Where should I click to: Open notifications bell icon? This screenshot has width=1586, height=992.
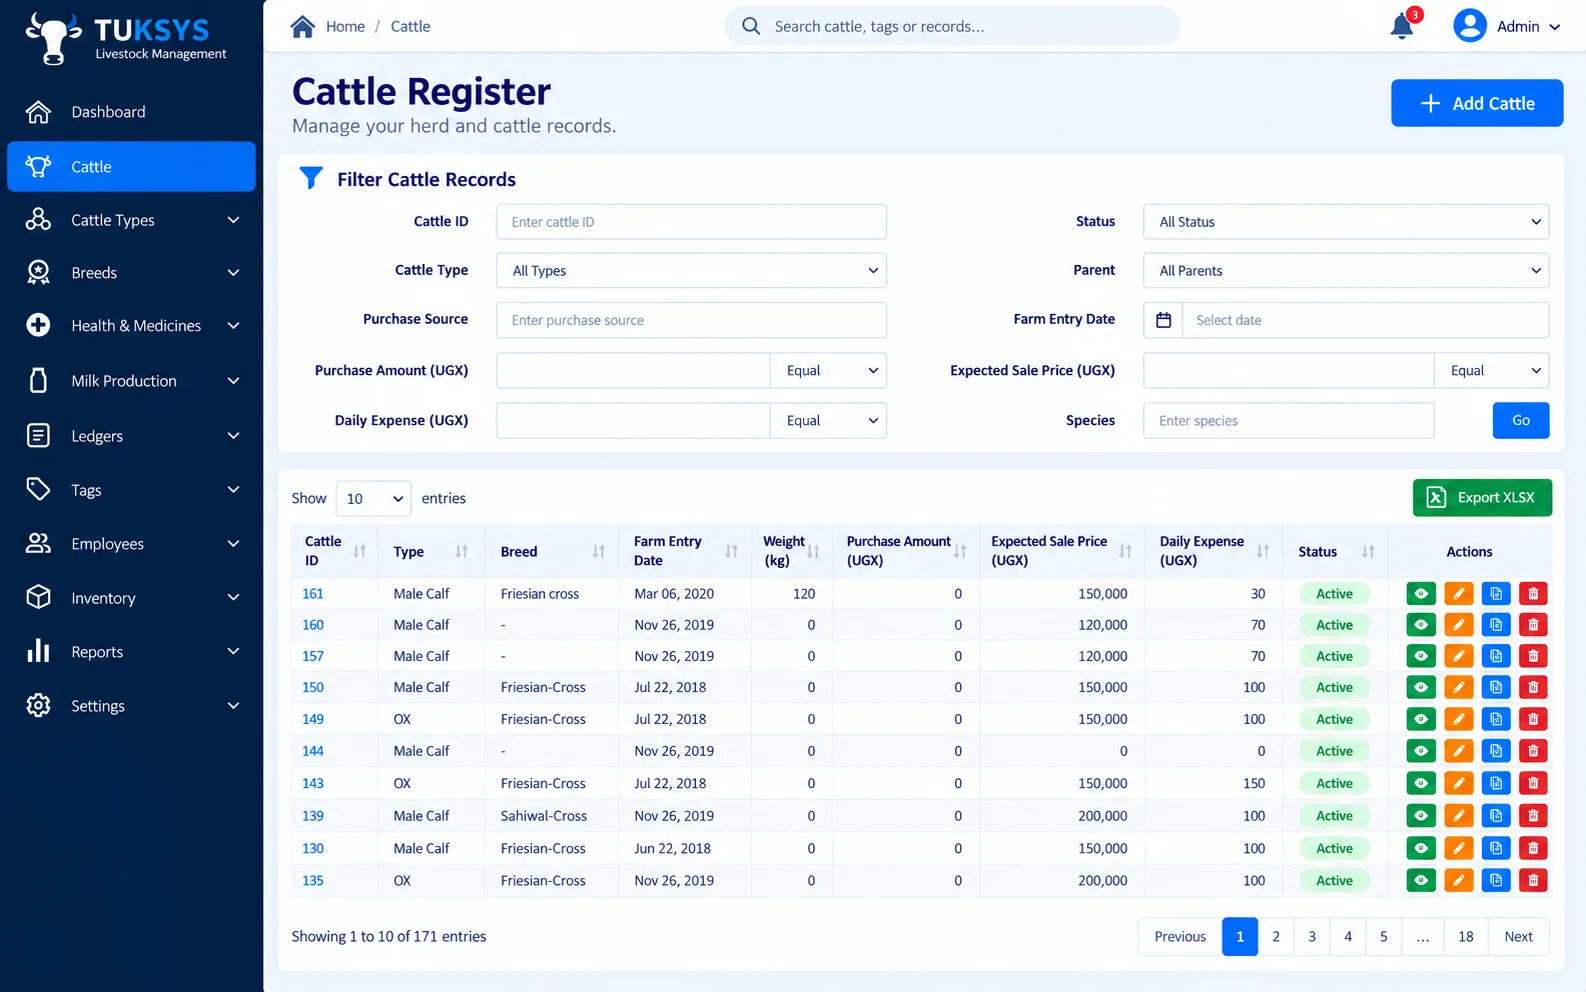(x=1402, y=27)
